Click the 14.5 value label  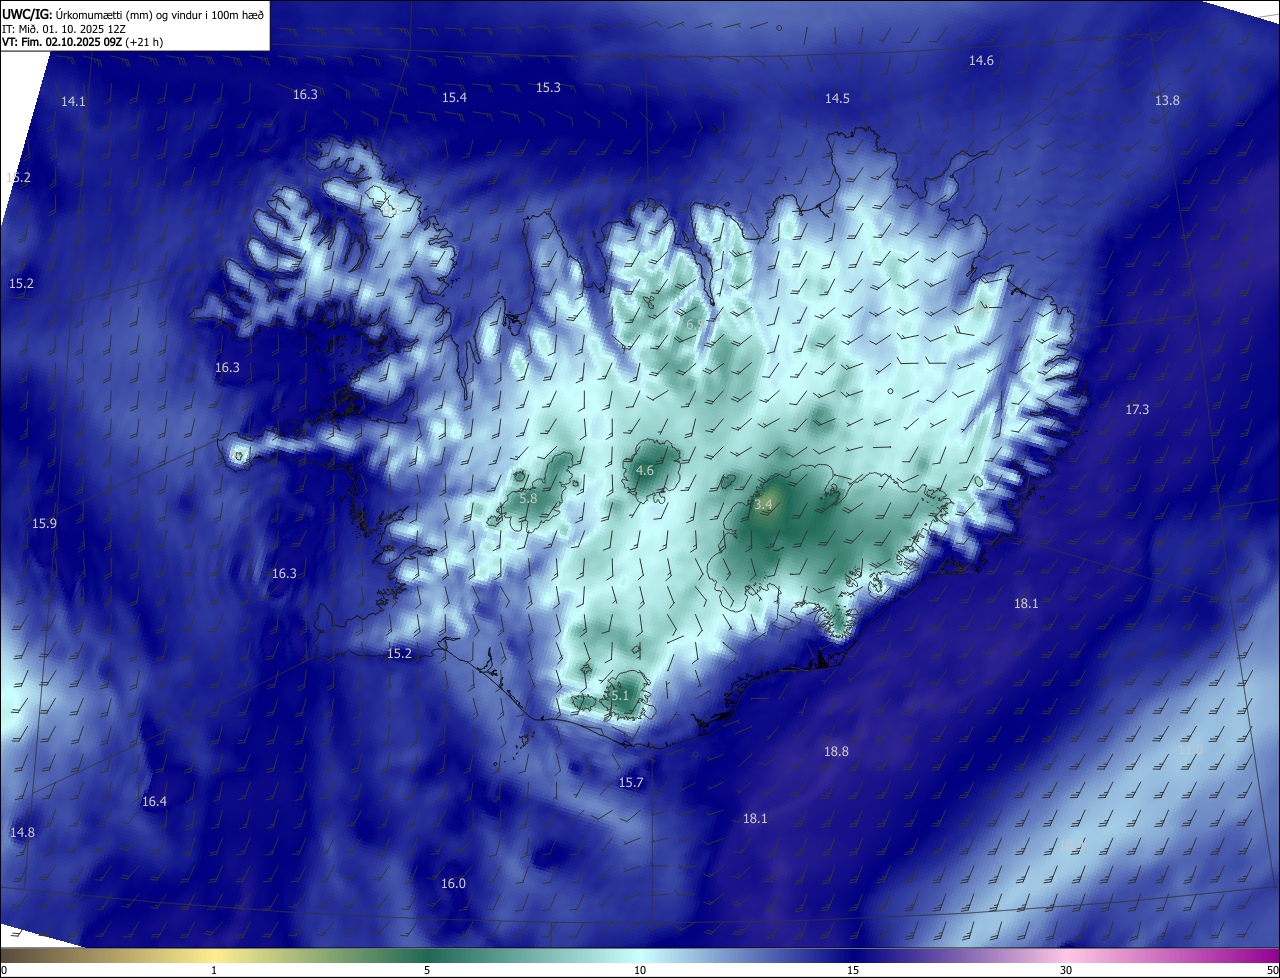(837, 98)
